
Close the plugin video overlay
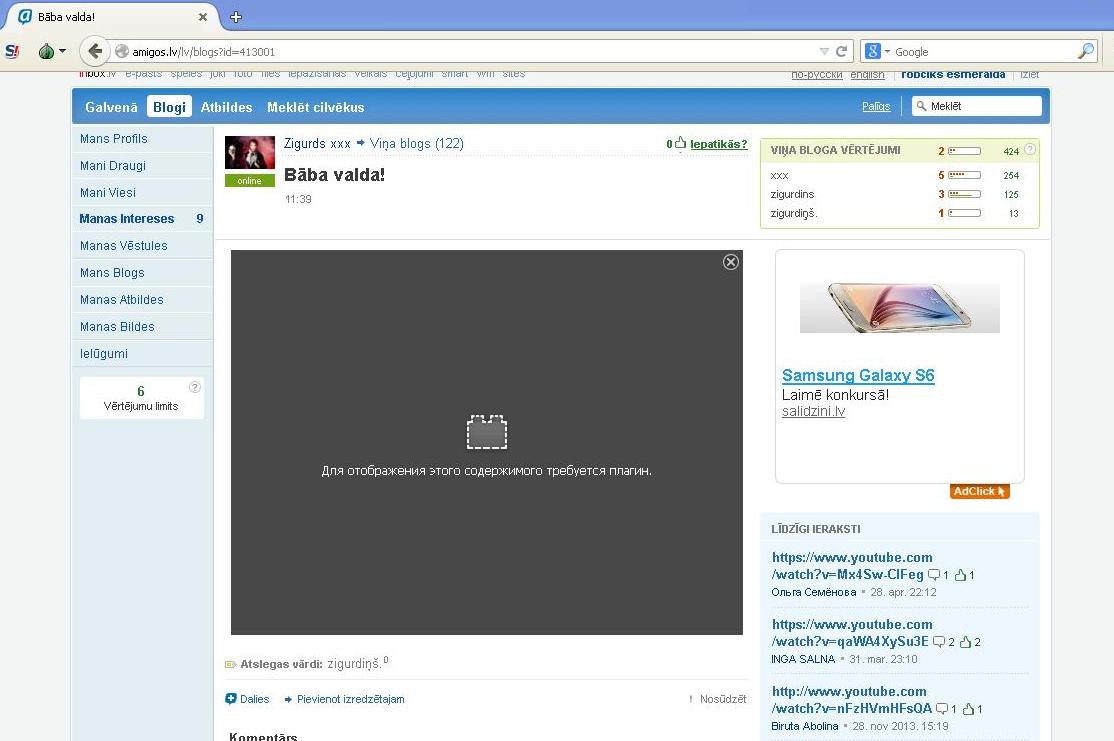click(x=731, y=262)
